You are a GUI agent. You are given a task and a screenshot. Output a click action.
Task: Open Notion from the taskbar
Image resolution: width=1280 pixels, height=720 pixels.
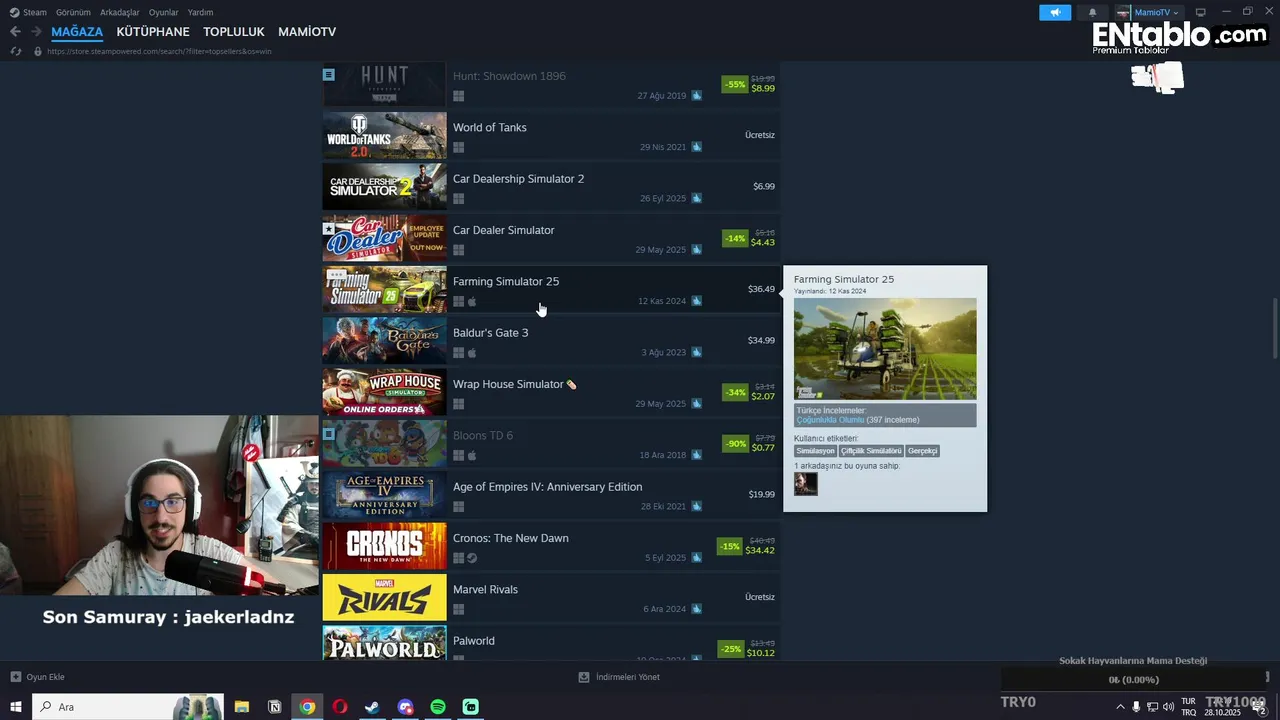(x=274, y=707)
